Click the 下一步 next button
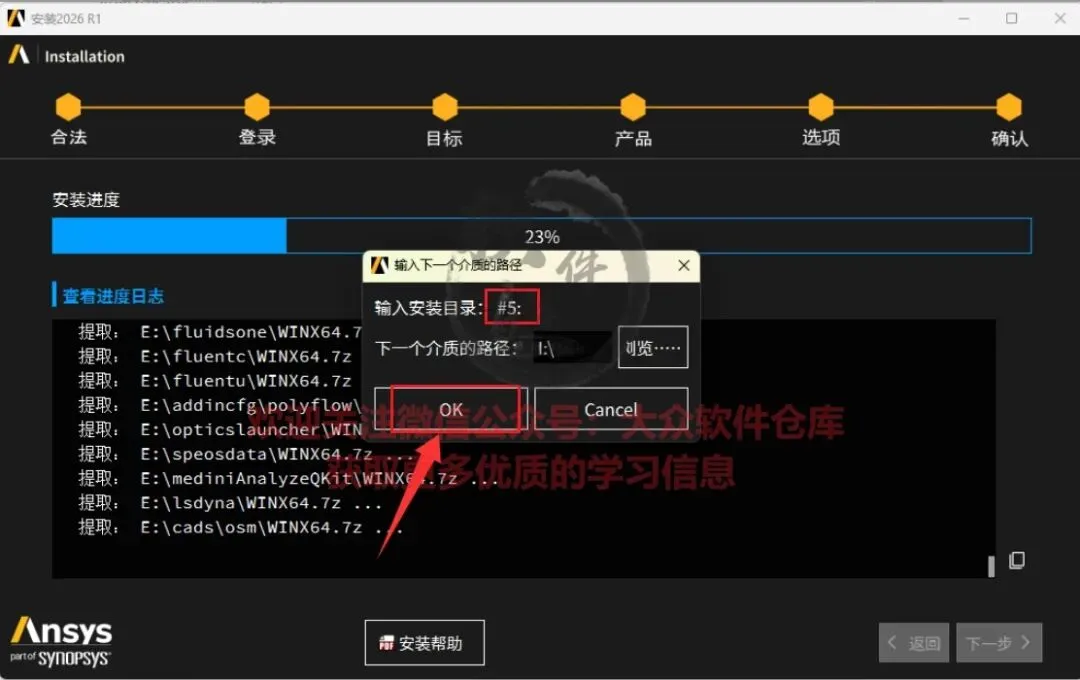The width and height of the screenshot is (1080, 680). [x=999, y=643]
